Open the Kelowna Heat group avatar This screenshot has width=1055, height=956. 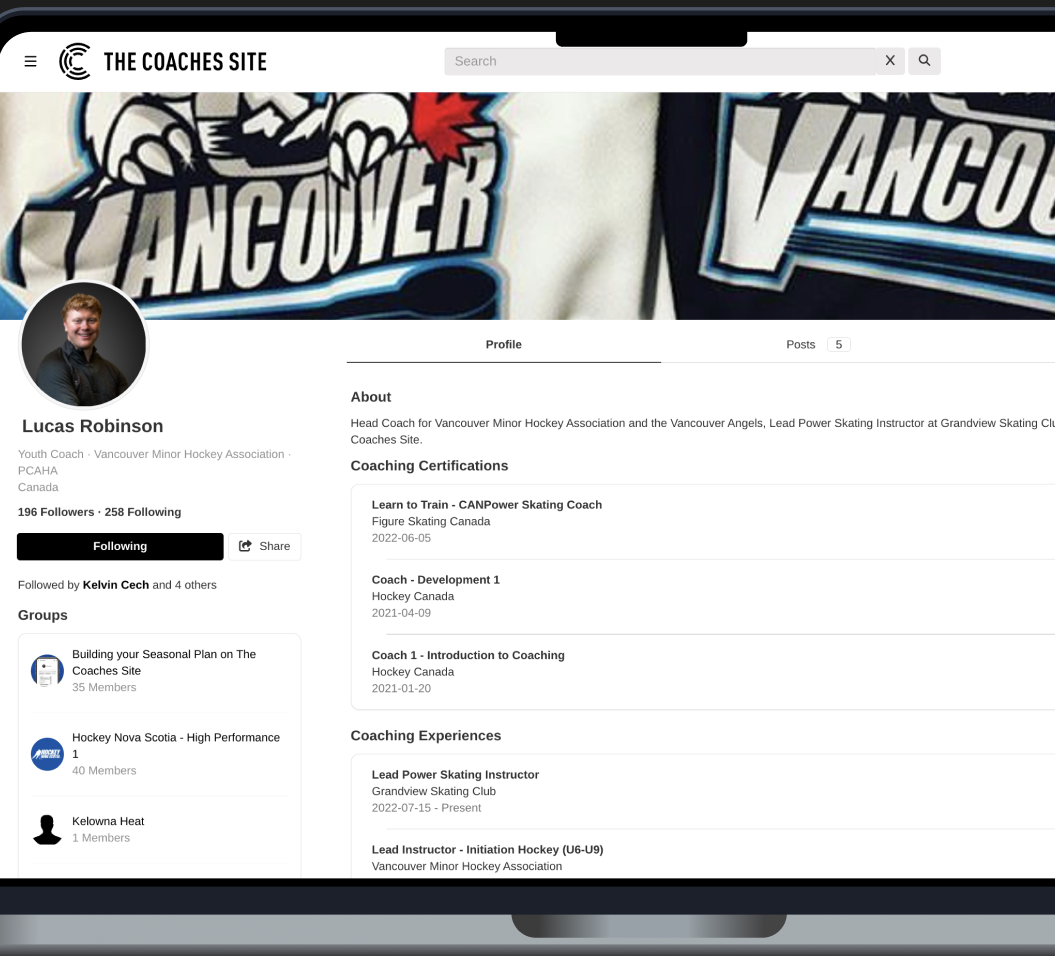coord(47,830)
